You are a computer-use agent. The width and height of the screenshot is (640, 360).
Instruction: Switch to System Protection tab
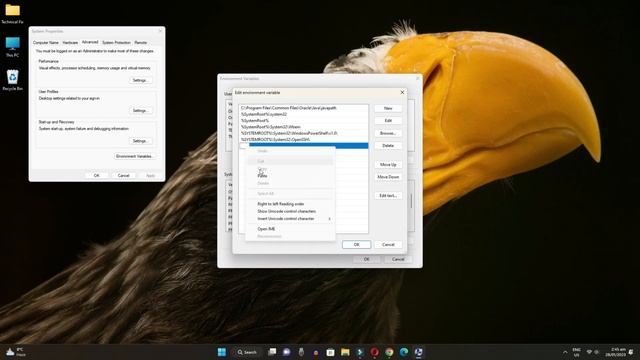tap(116, 42)
